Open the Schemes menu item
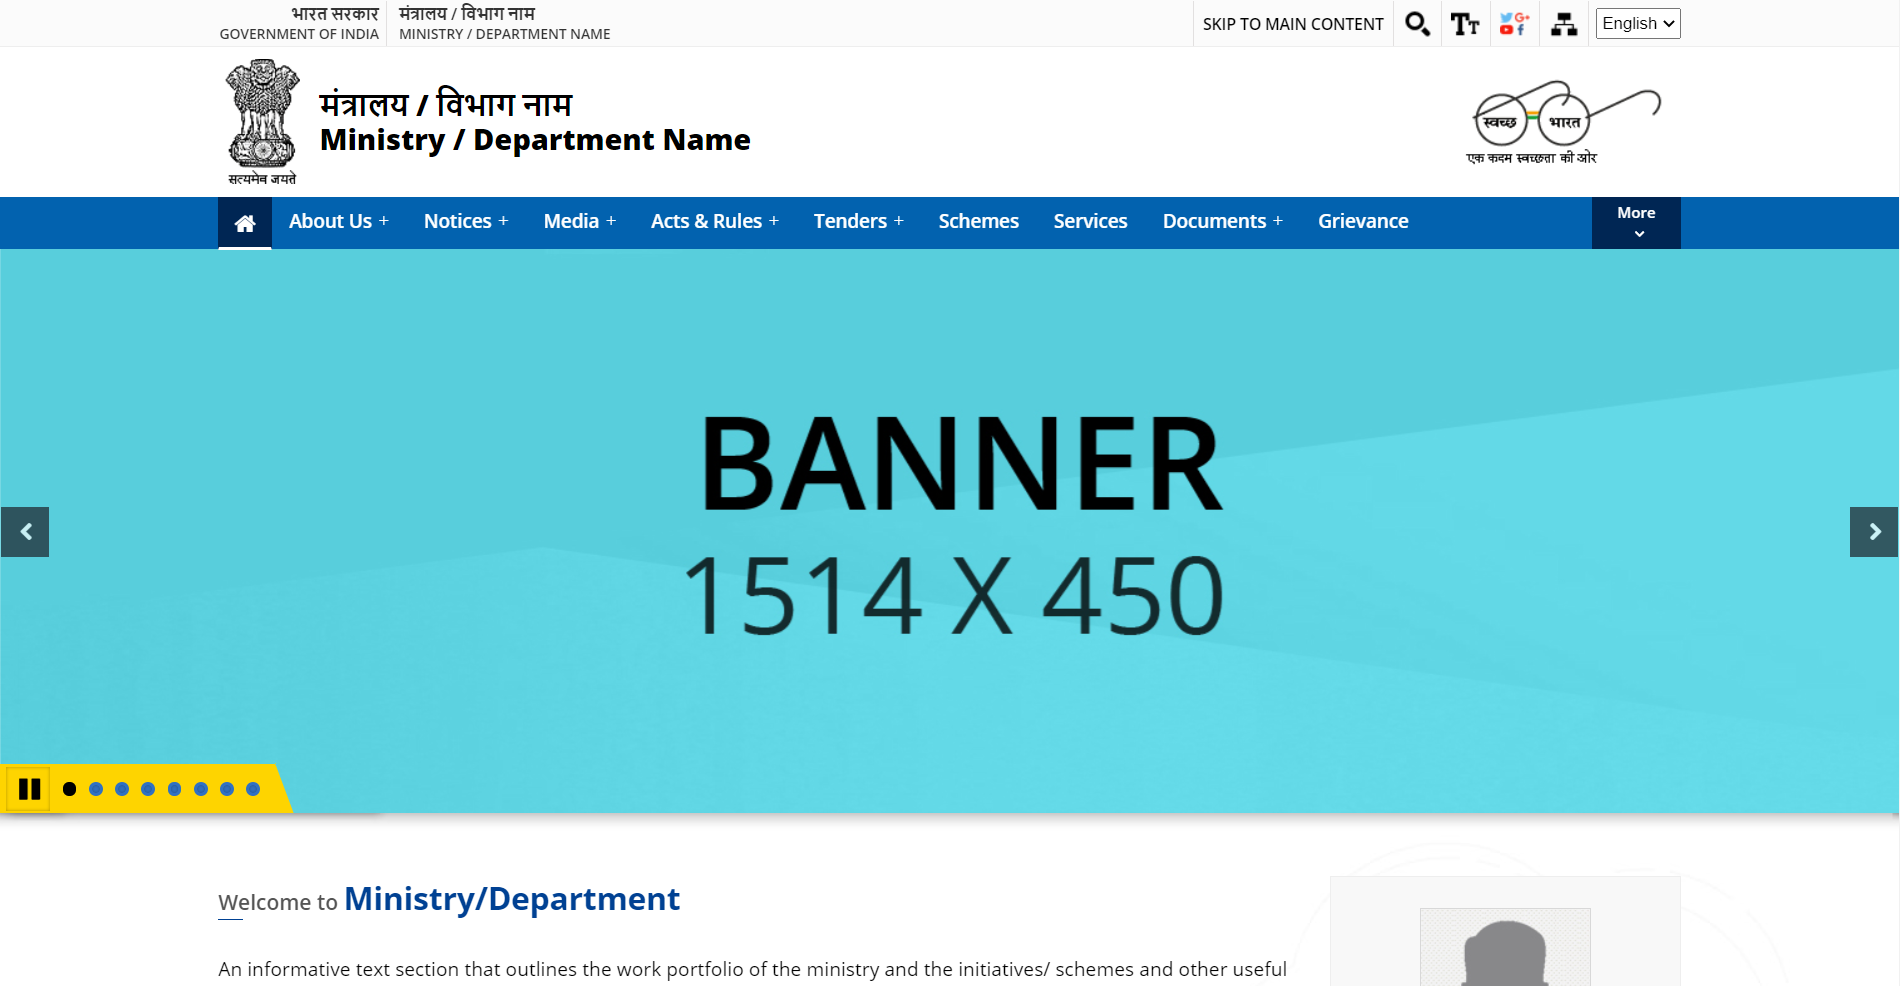The width and height of the screenshot is (1900, 986). tap(978, 222)
